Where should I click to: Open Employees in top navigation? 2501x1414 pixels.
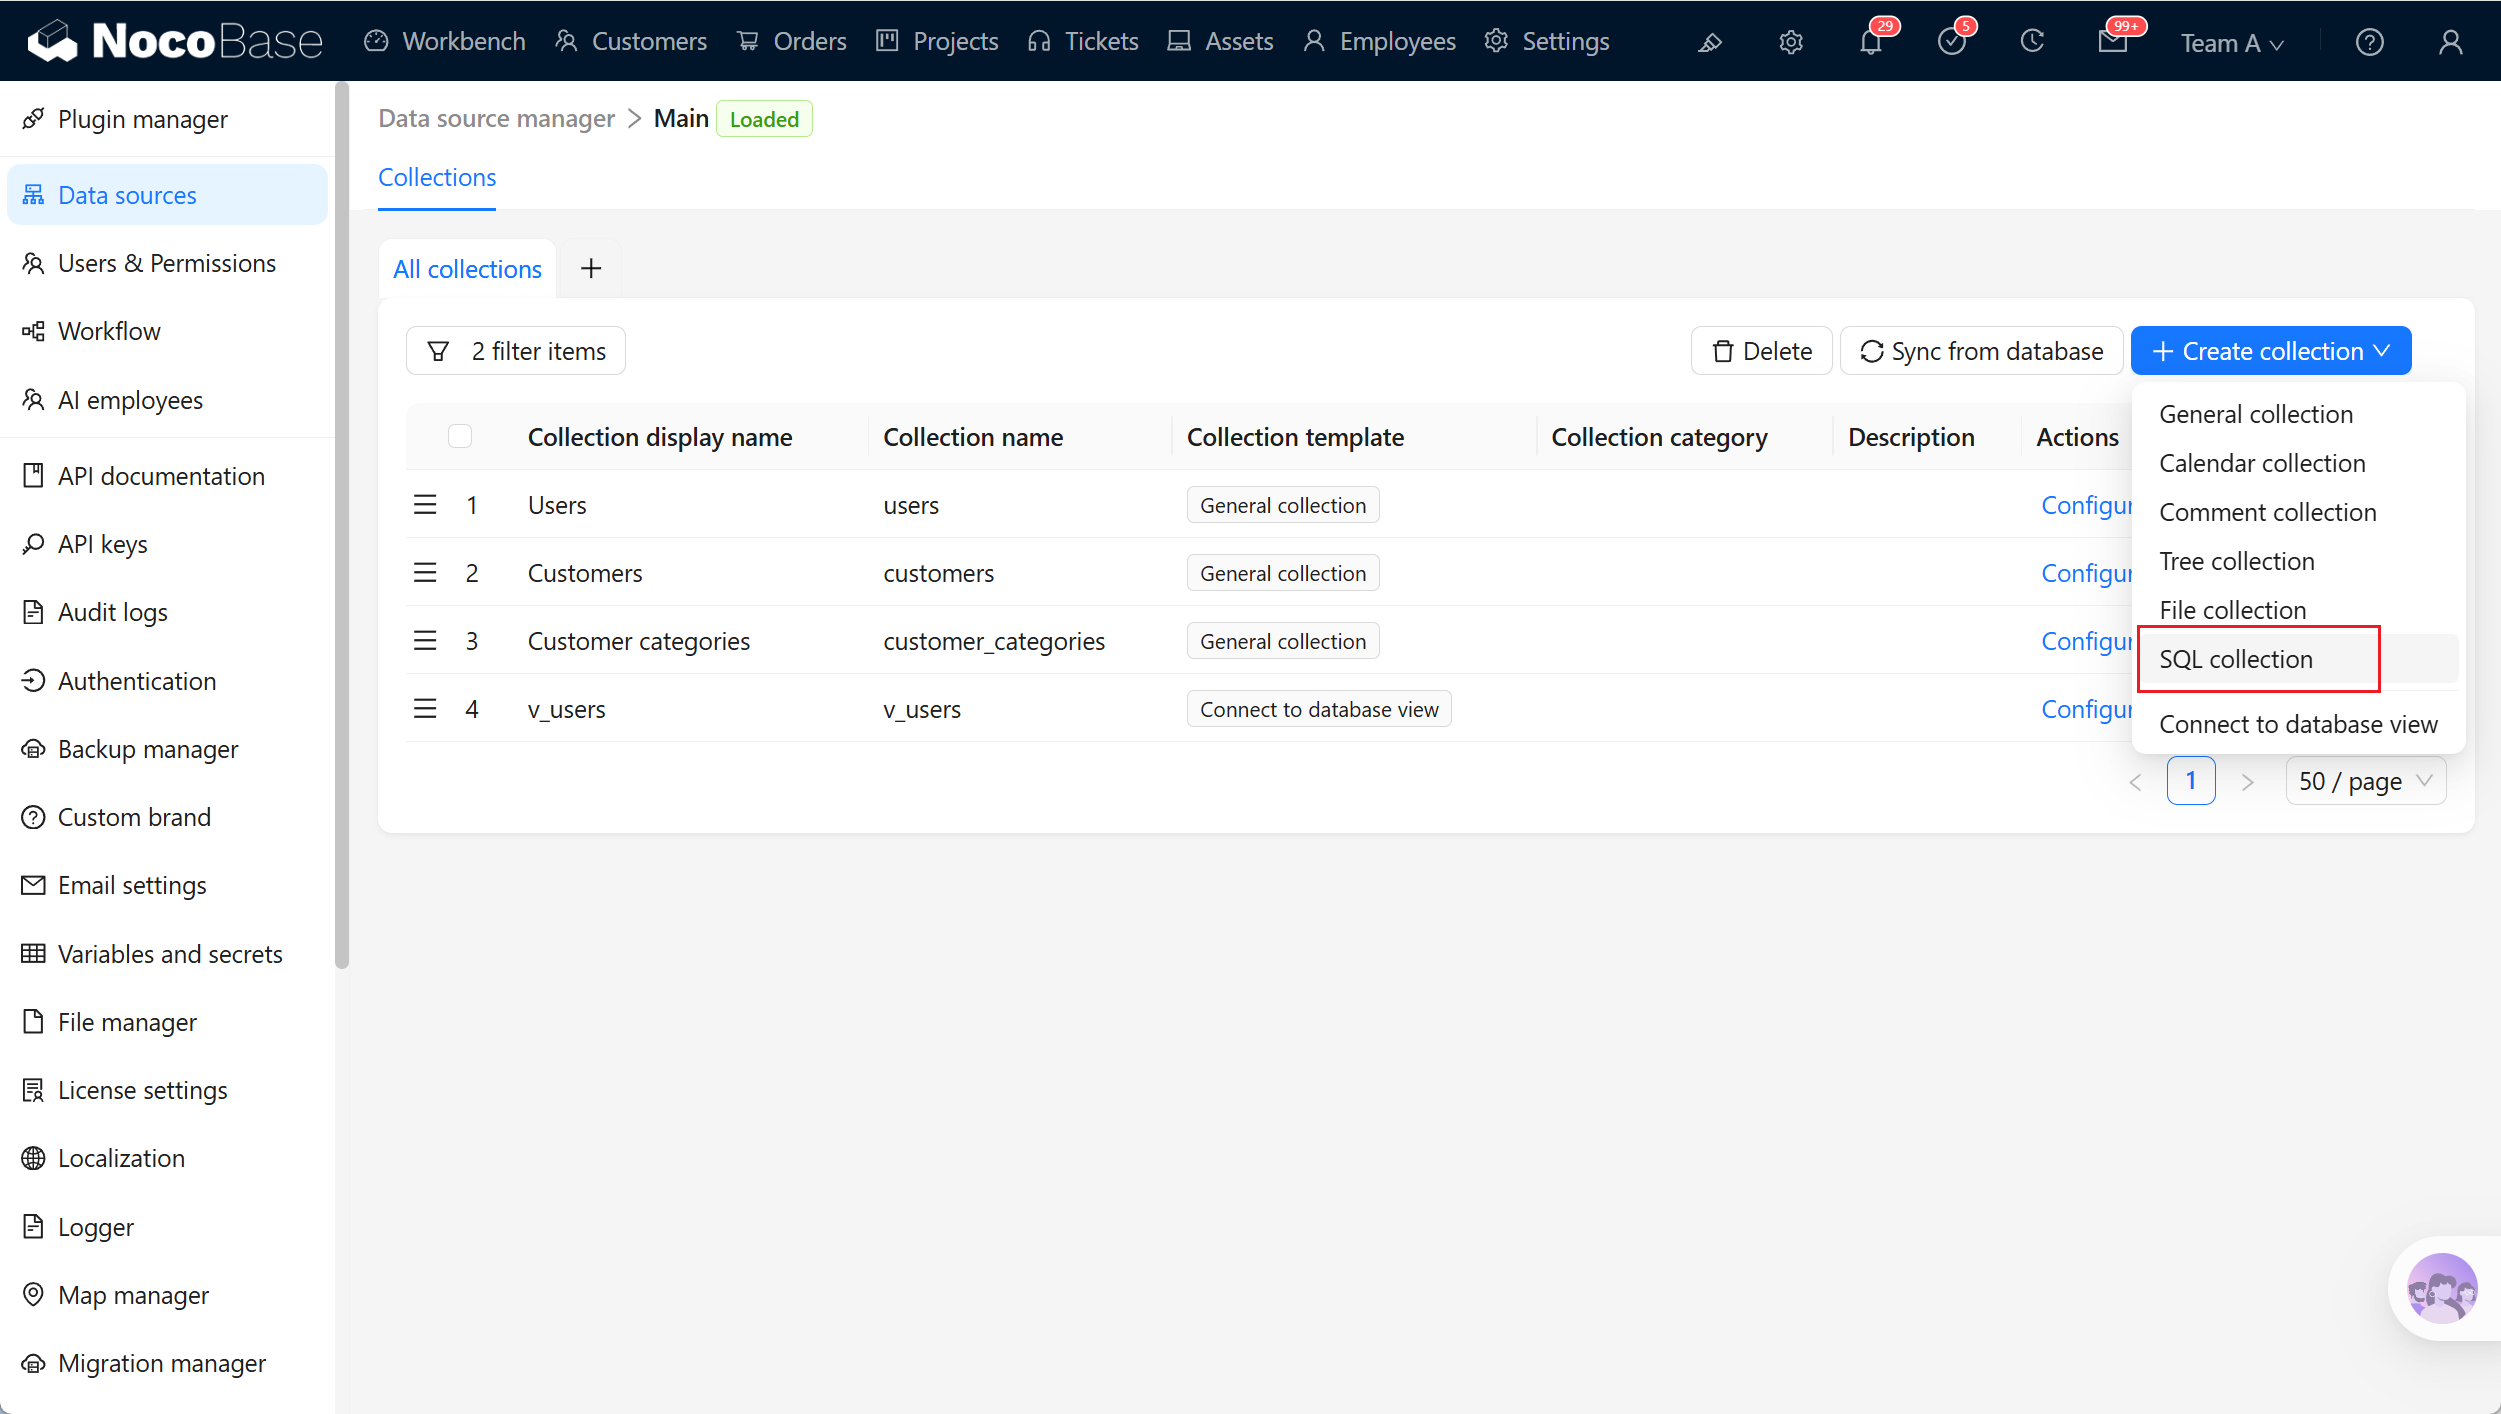click(x=1380, y=41)
